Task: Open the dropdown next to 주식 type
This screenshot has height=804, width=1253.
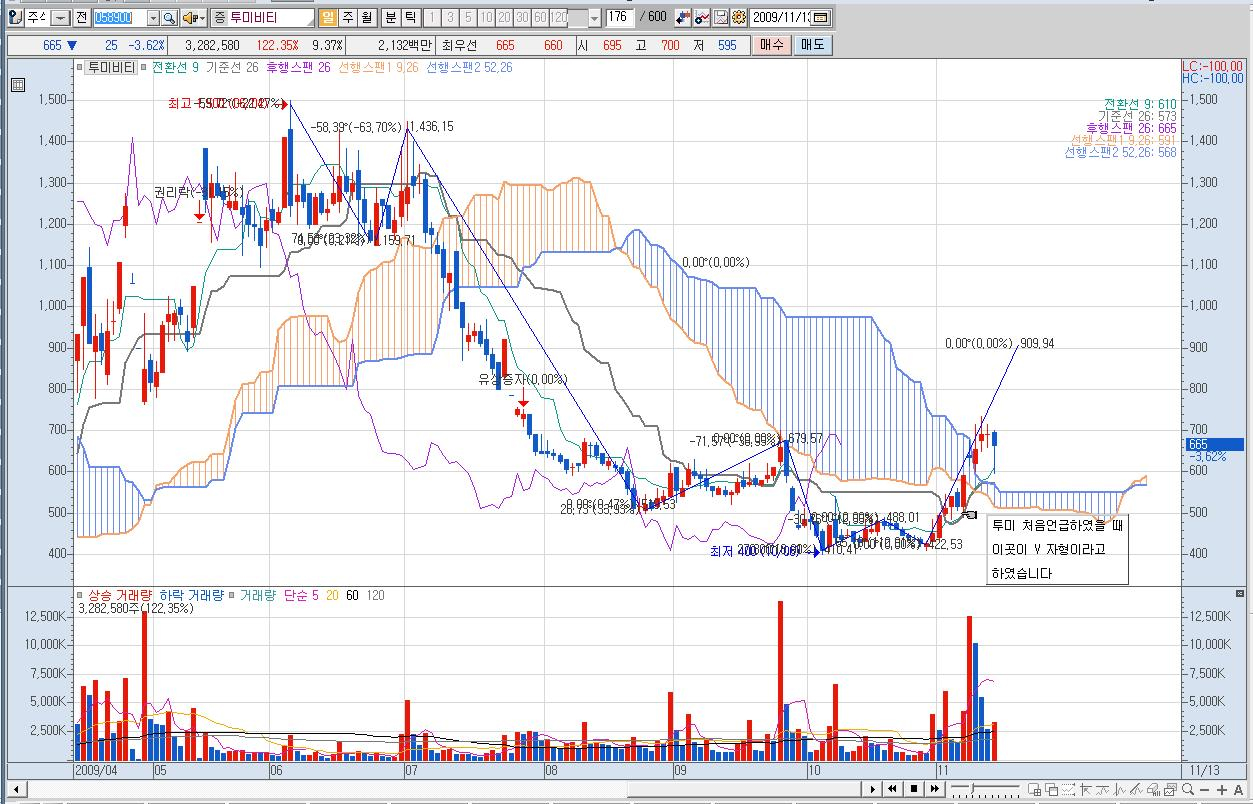Action: [x=60, y=18]
